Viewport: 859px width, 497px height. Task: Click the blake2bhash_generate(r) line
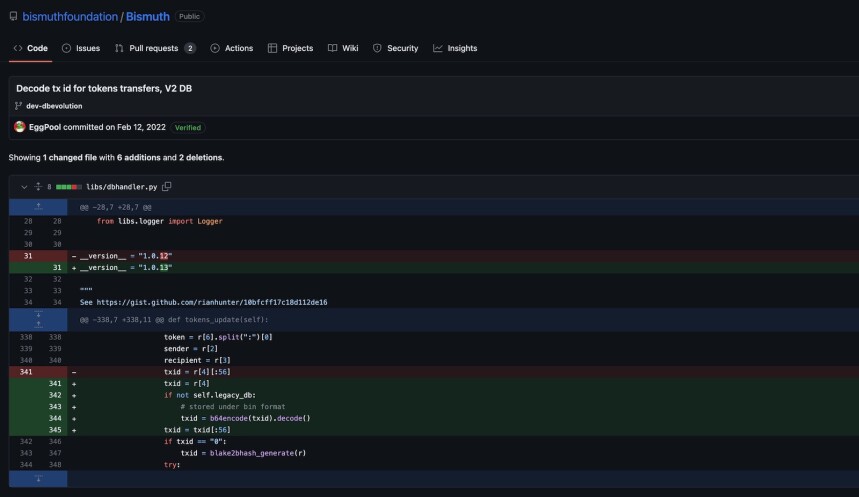point(243,453)
